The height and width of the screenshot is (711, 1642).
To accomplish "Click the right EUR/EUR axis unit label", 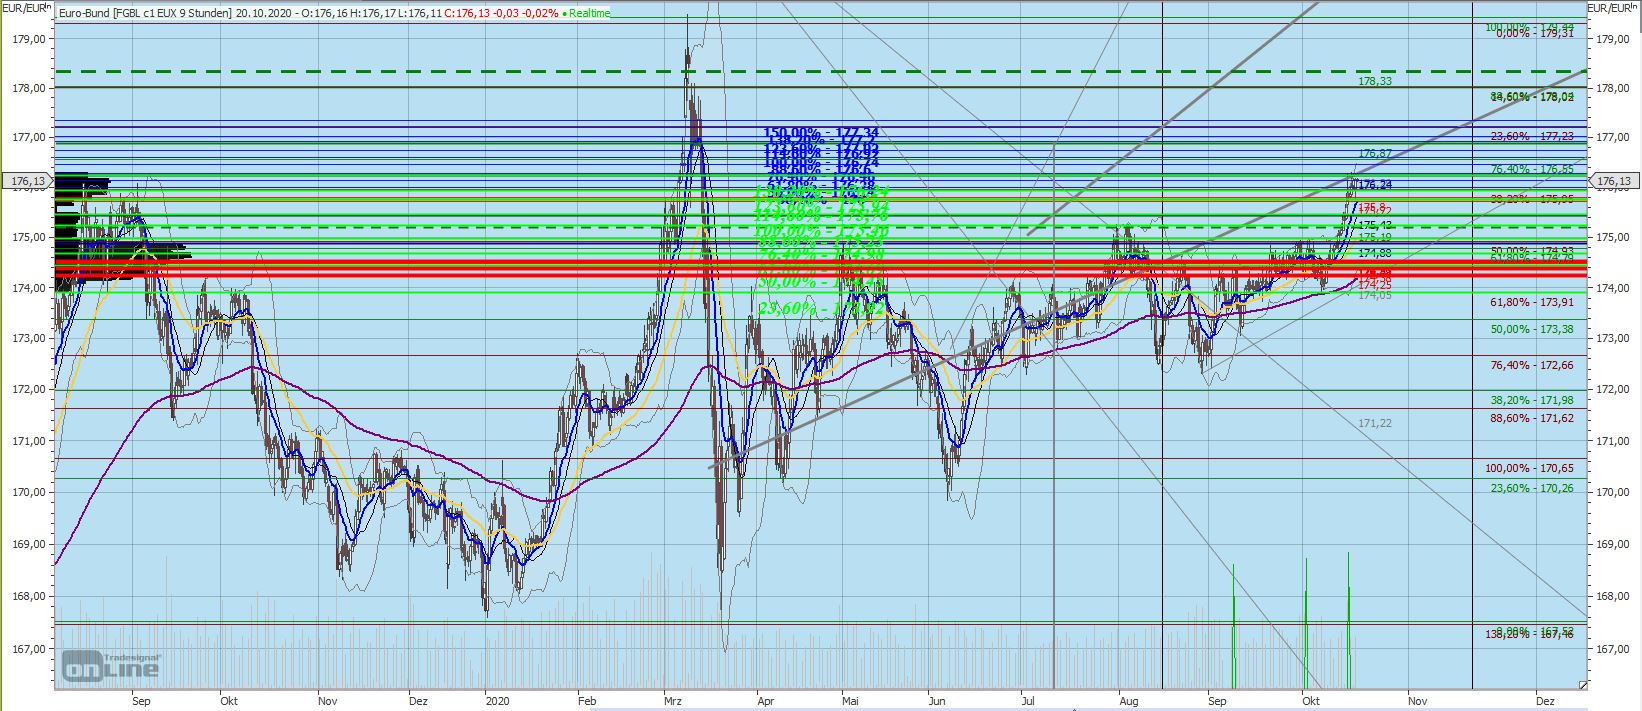I will click(x=1614, y=8).
